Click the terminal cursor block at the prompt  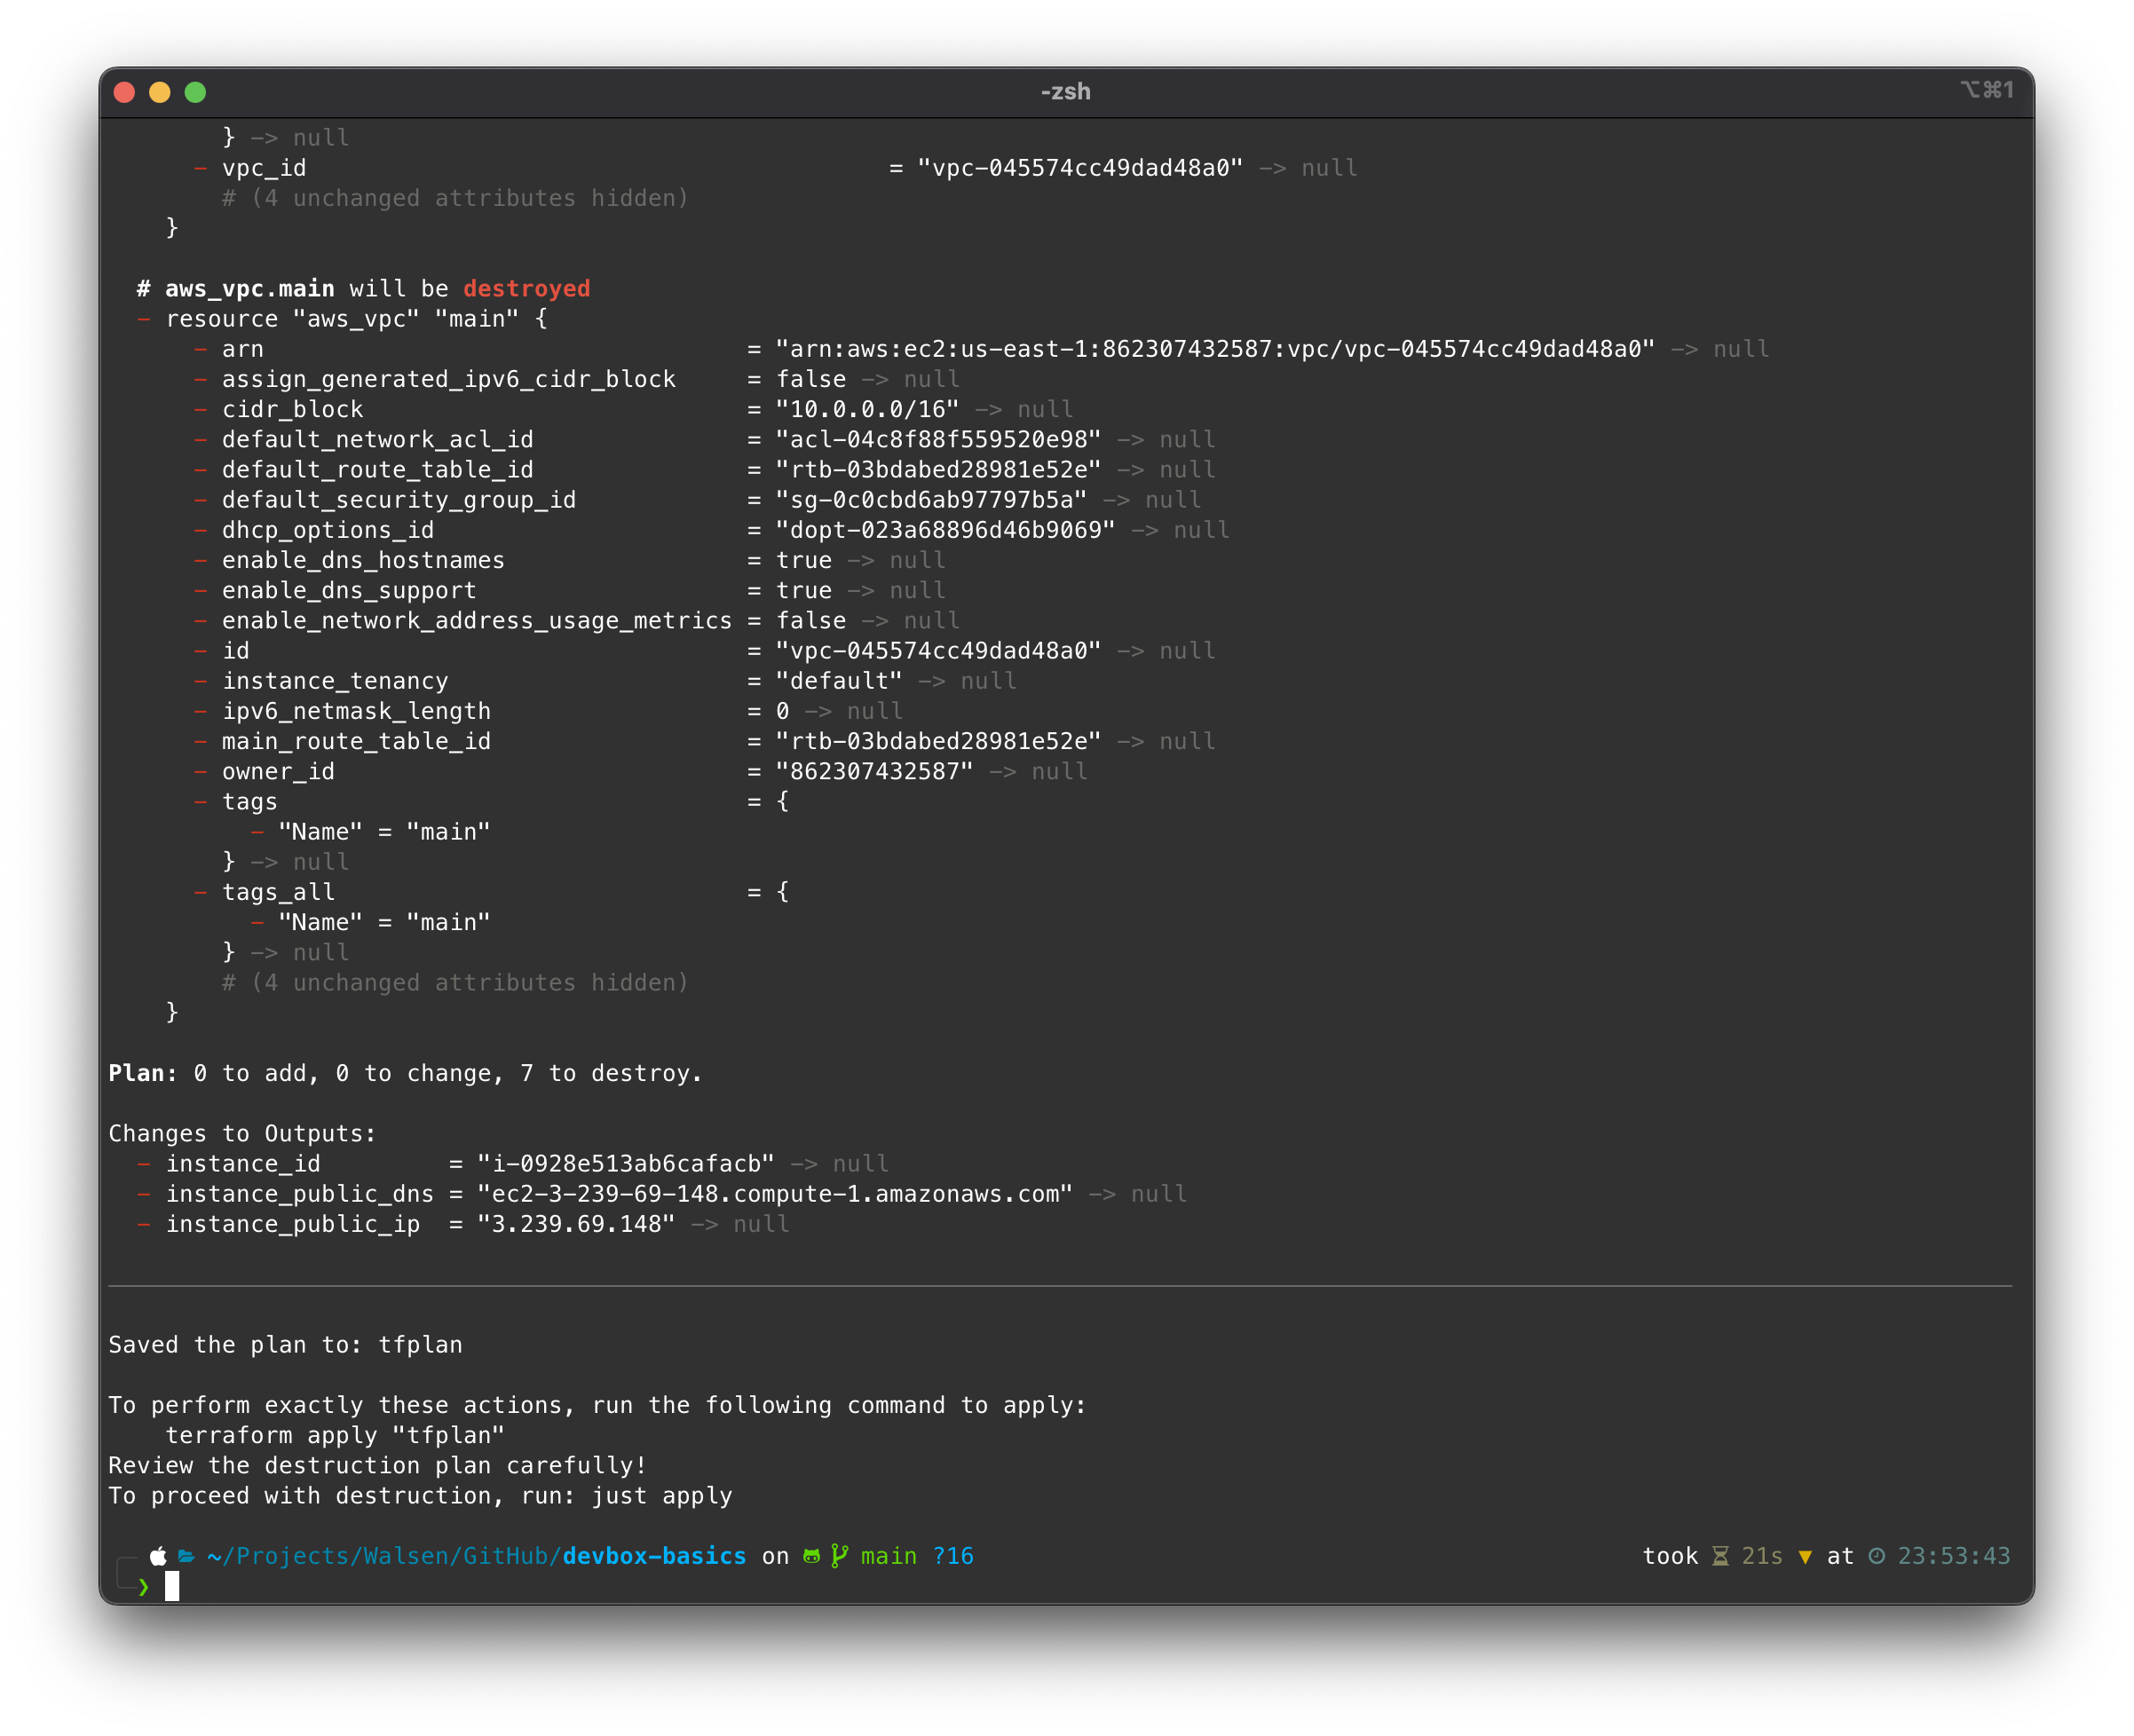(x=172, y=1586)
